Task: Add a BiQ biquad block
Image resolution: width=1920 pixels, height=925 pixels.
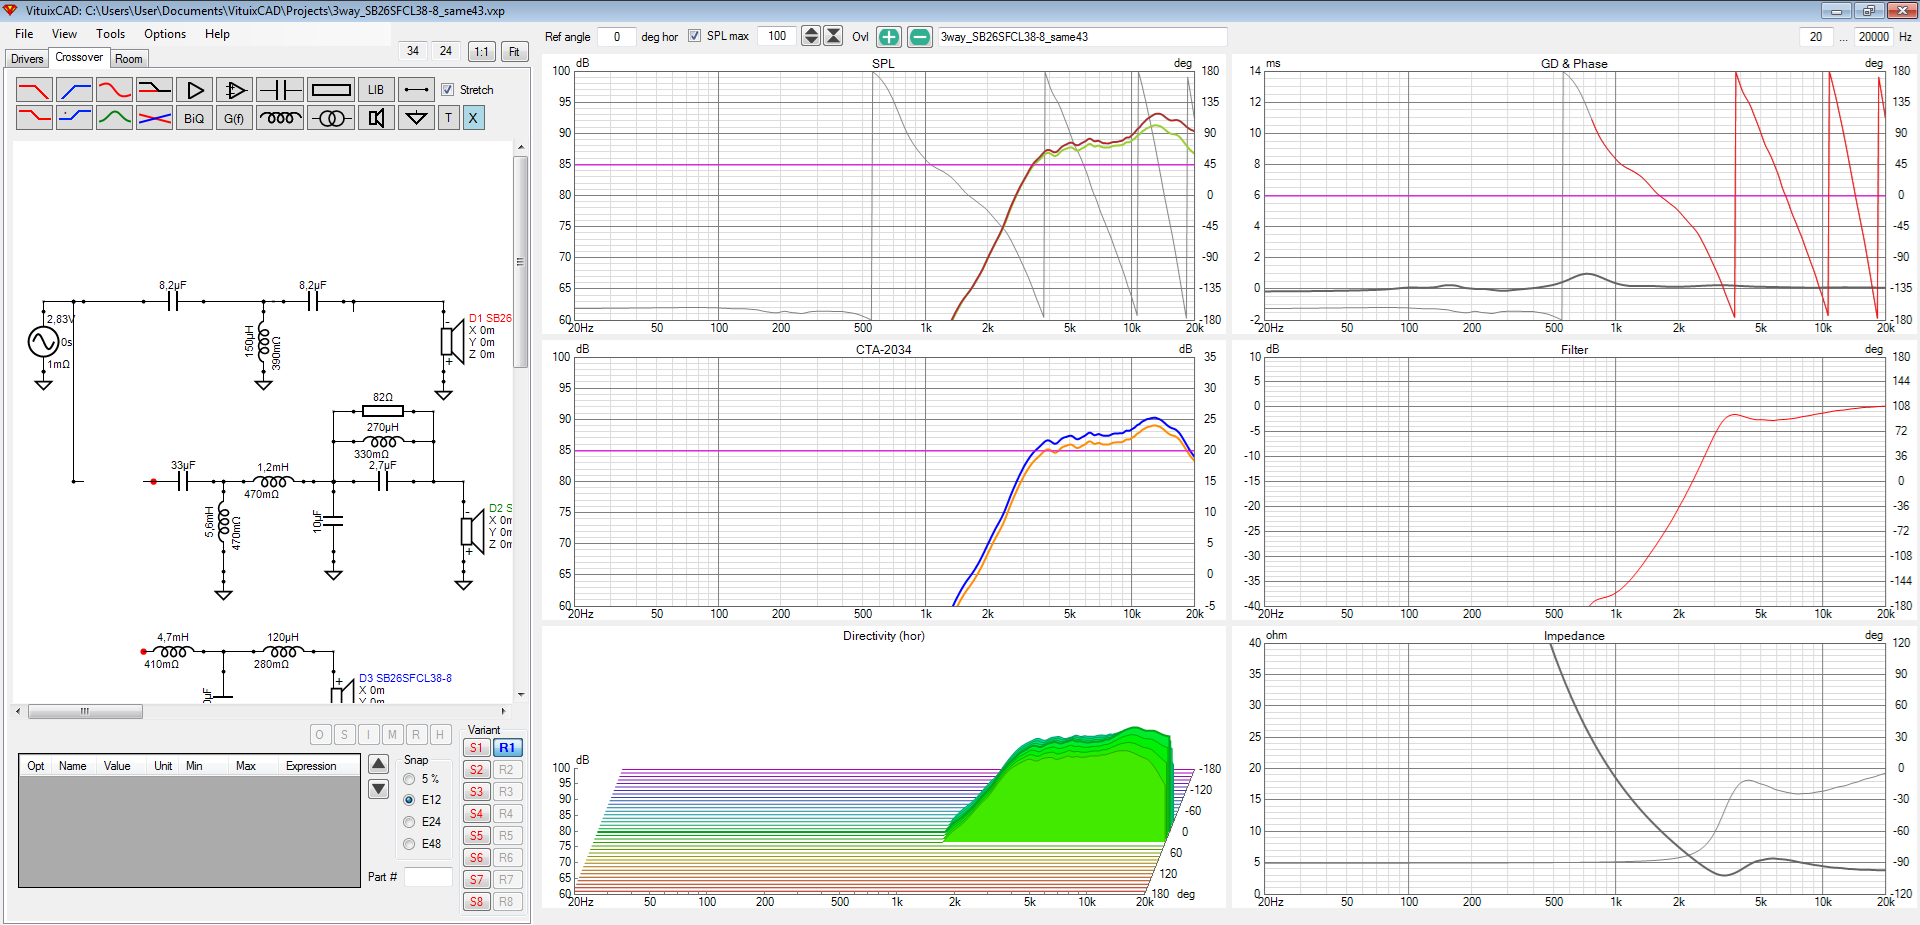Action: [x=194, y=118]
